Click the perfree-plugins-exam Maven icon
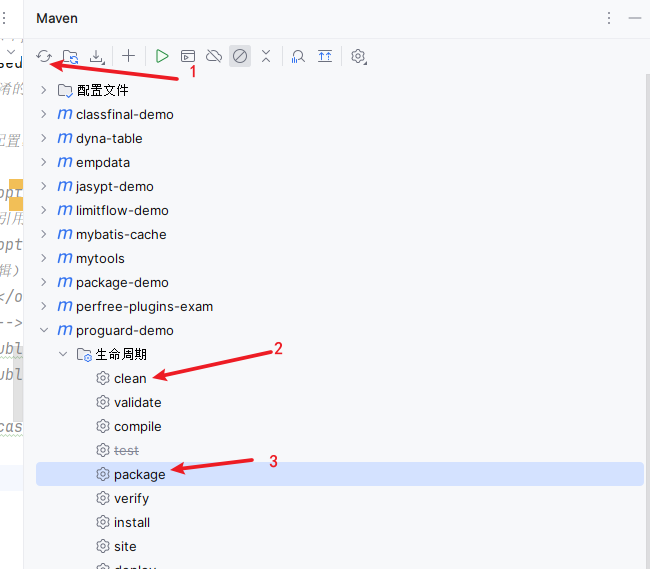 (65, 306)
